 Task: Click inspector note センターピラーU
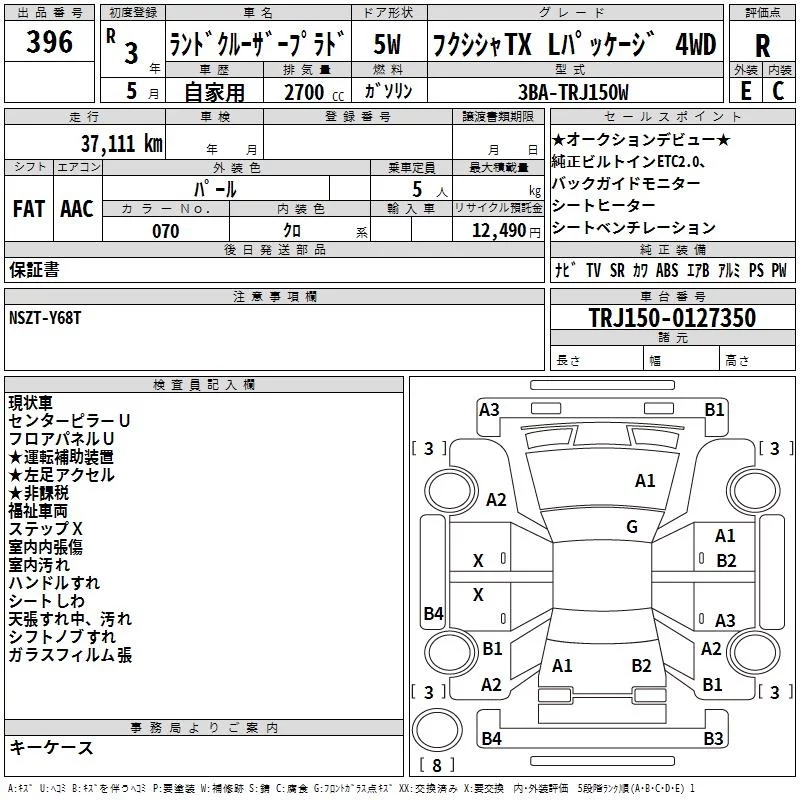click(69, 420)
